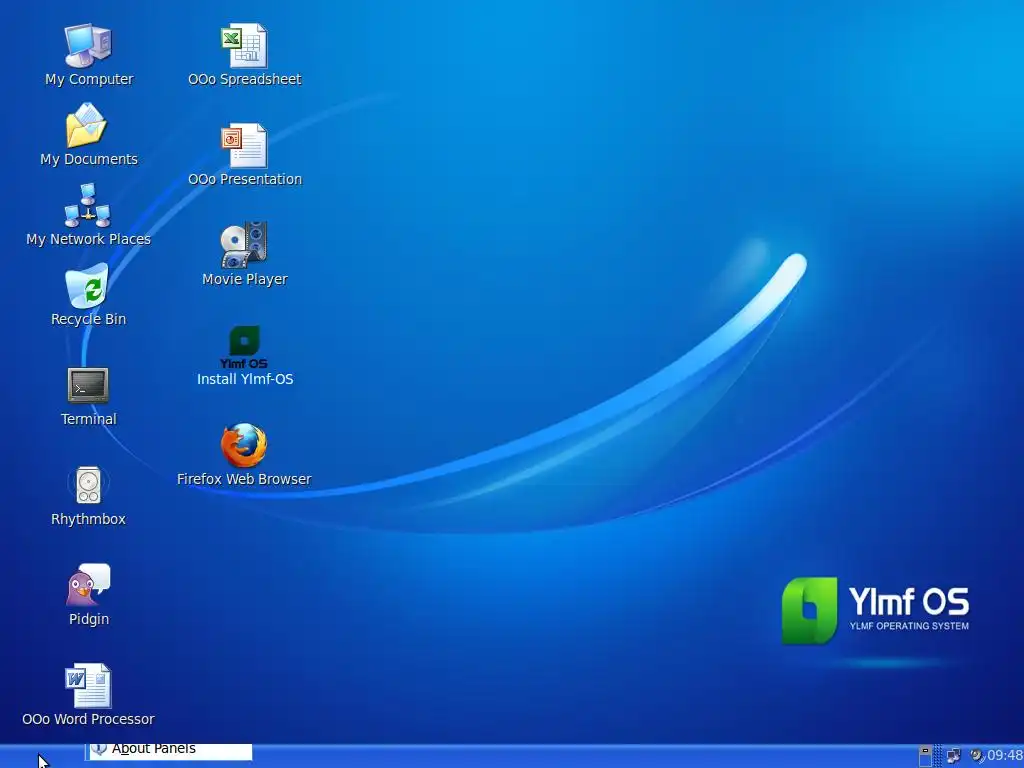Viewport: 1024px width, 768px height.
Task: Click the Pidgin messenger icon
Action: [88, 584]
